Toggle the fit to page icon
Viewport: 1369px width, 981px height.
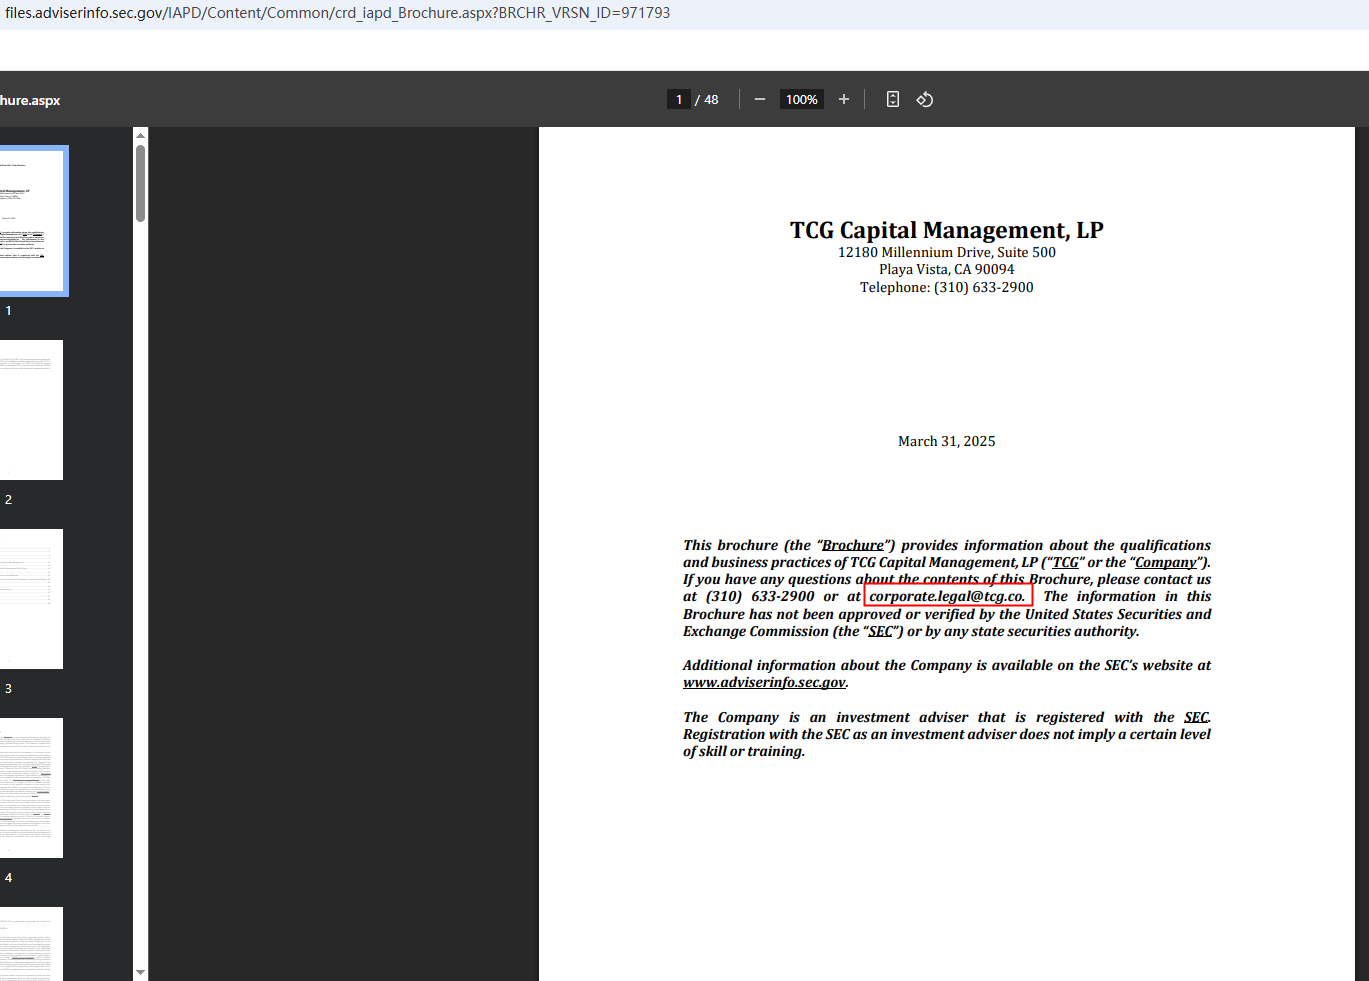point(893,99)
